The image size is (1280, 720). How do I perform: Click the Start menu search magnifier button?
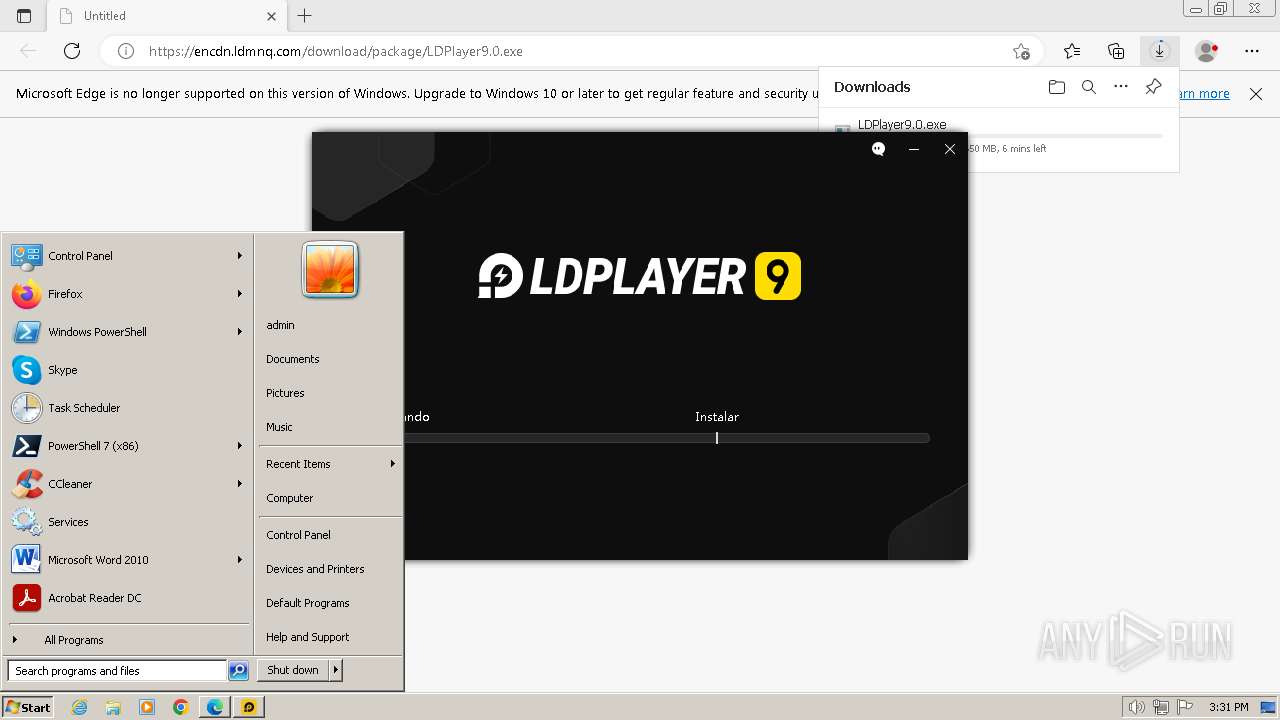click(238, 671)
